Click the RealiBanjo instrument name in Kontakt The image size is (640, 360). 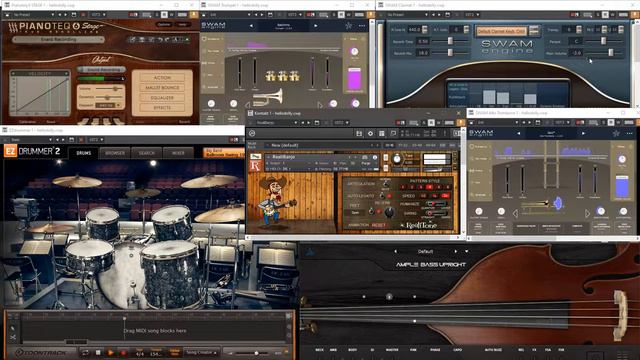click(284, 157)
